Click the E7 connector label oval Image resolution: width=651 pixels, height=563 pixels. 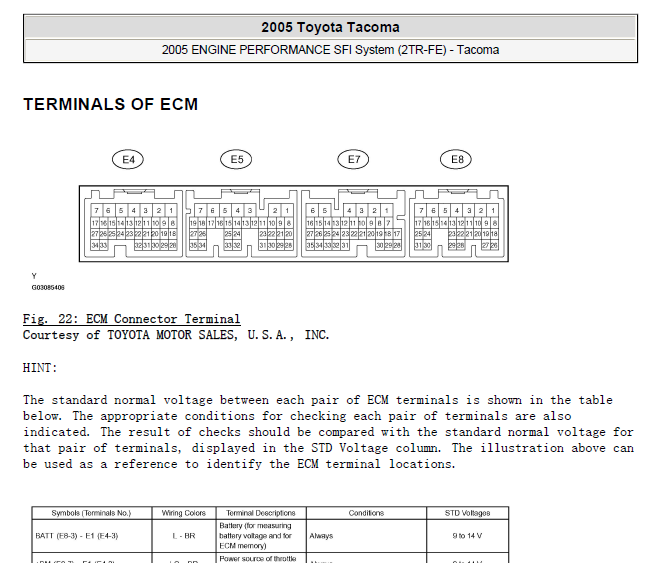[x=353, y=159]
